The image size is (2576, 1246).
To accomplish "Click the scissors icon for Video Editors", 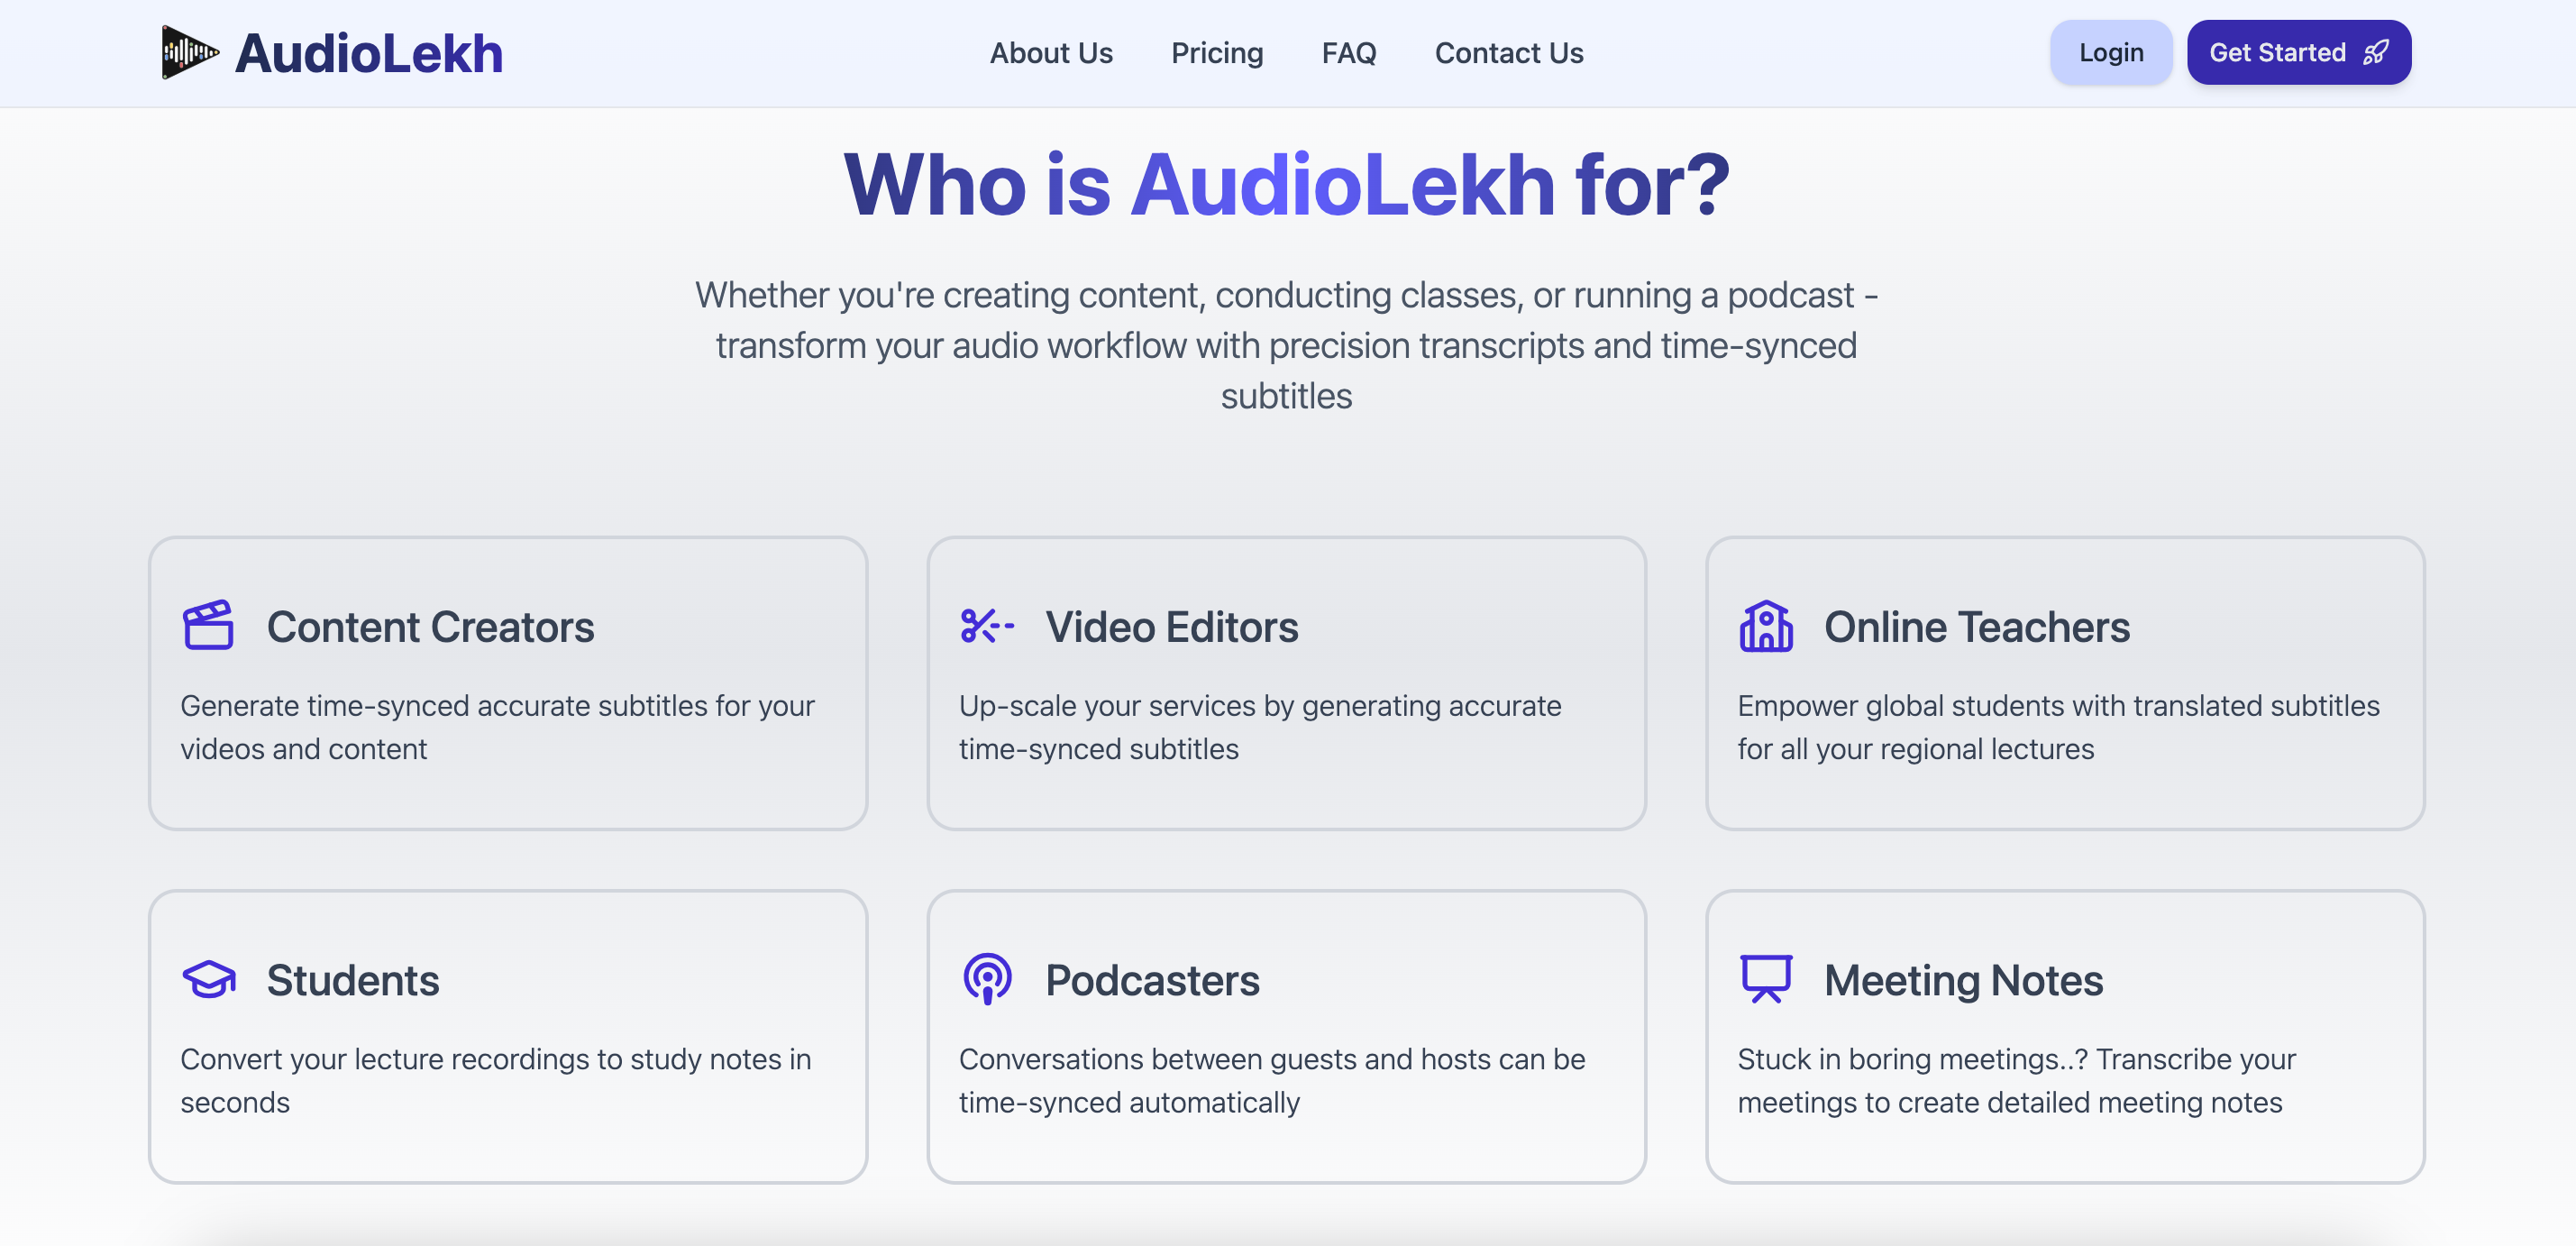I will [986, 626].
